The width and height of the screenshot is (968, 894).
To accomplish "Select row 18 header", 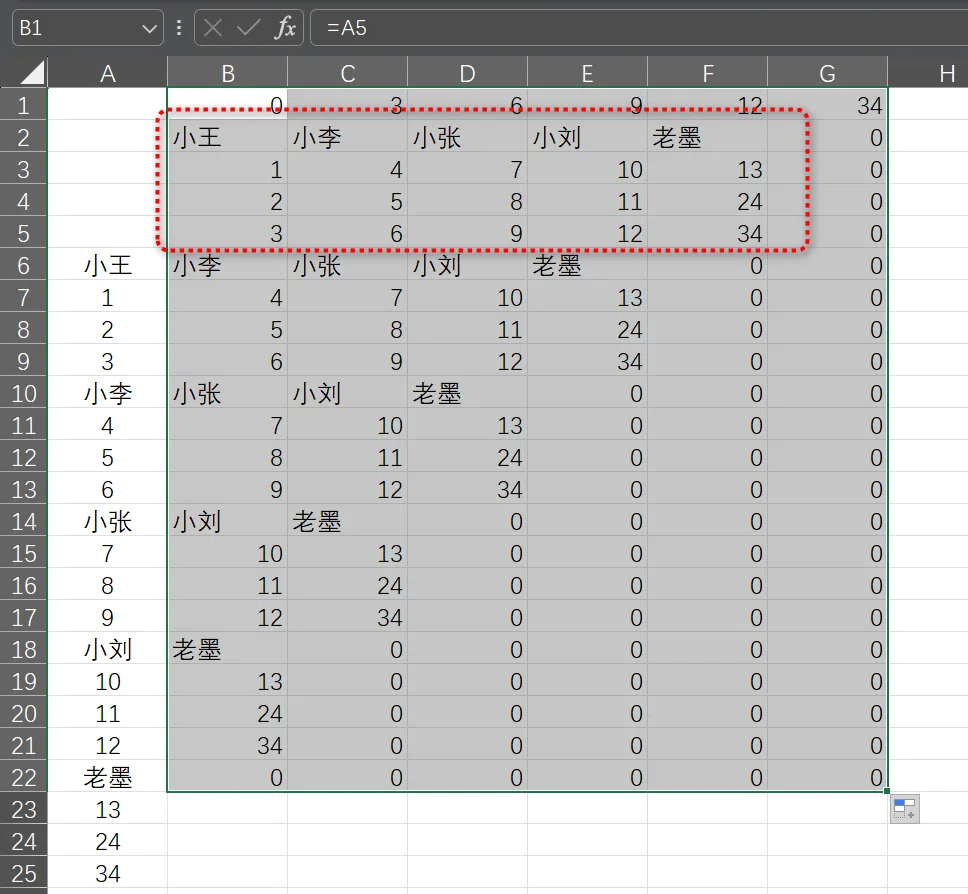I will [23, 650].
